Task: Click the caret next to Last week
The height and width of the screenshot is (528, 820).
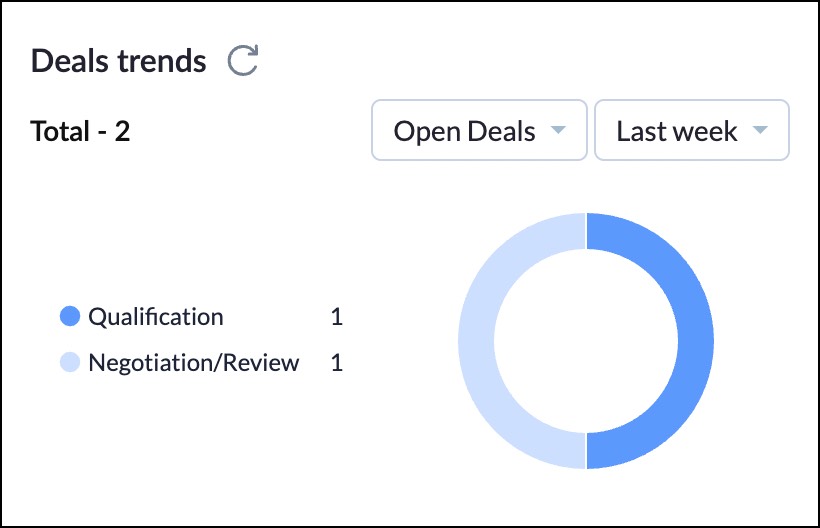Action: (x=760, y=131)
